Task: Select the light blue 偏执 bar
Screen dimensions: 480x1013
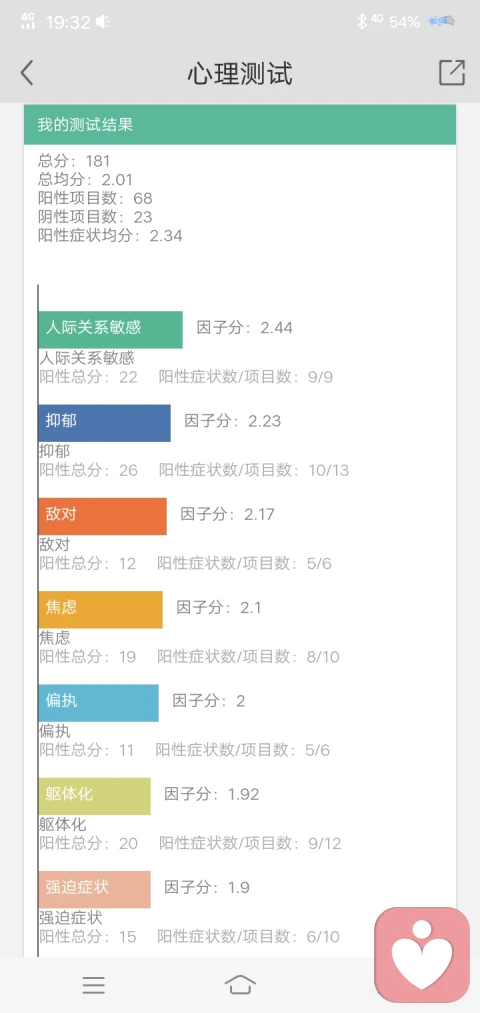Action: coord(99,703)
